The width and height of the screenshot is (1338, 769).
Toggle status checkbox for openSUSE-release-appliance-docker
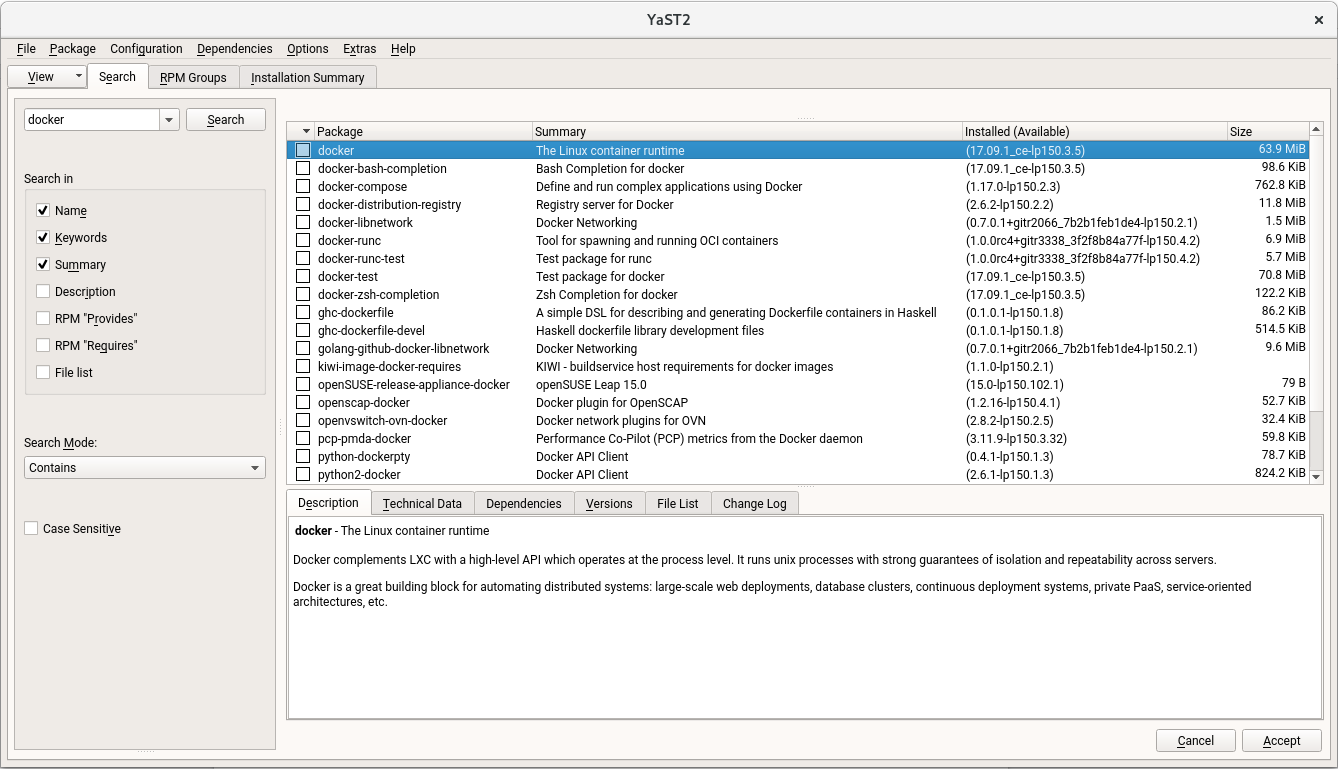coord(303,384)
